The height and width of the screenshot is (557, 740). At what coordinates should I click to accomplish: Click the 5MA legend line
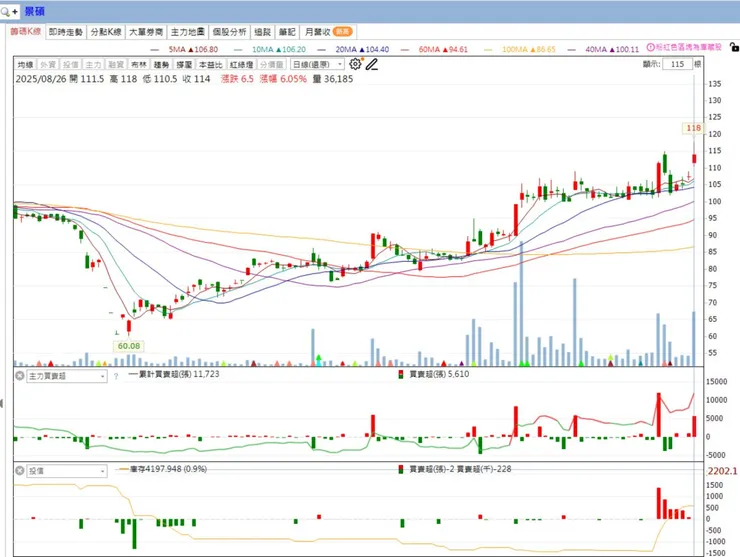(x=155, y=50)
